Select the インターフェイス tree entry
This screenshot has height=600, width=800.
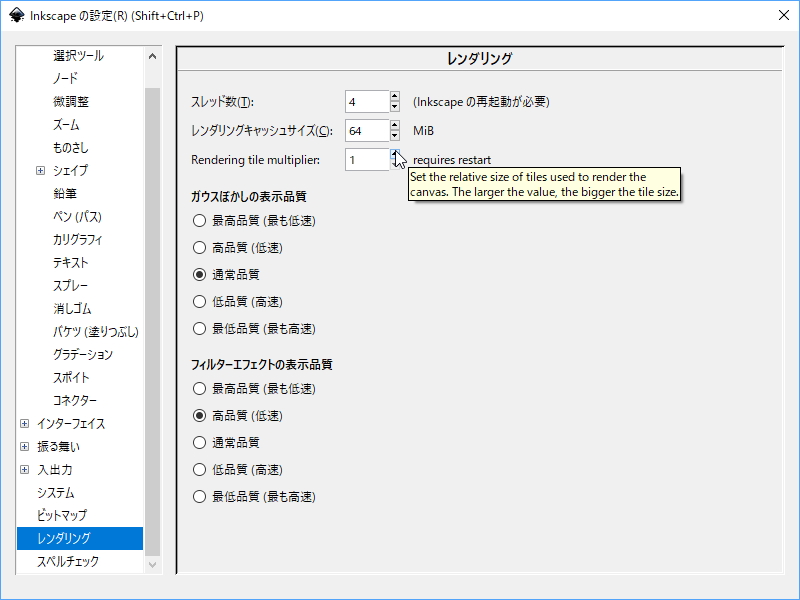(71, 423)
